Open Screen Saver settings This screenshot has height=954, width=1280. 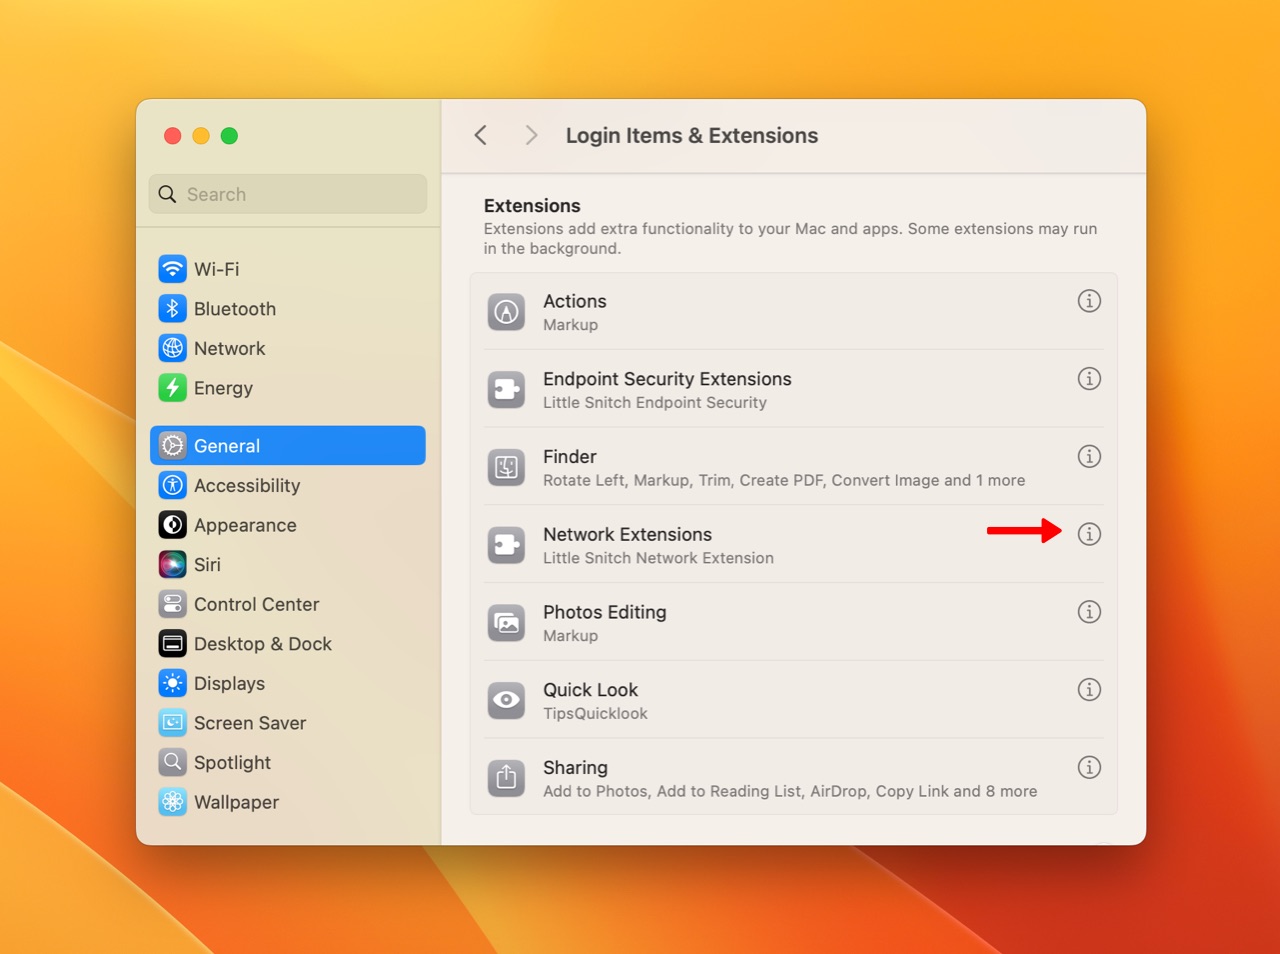point(249,723)
